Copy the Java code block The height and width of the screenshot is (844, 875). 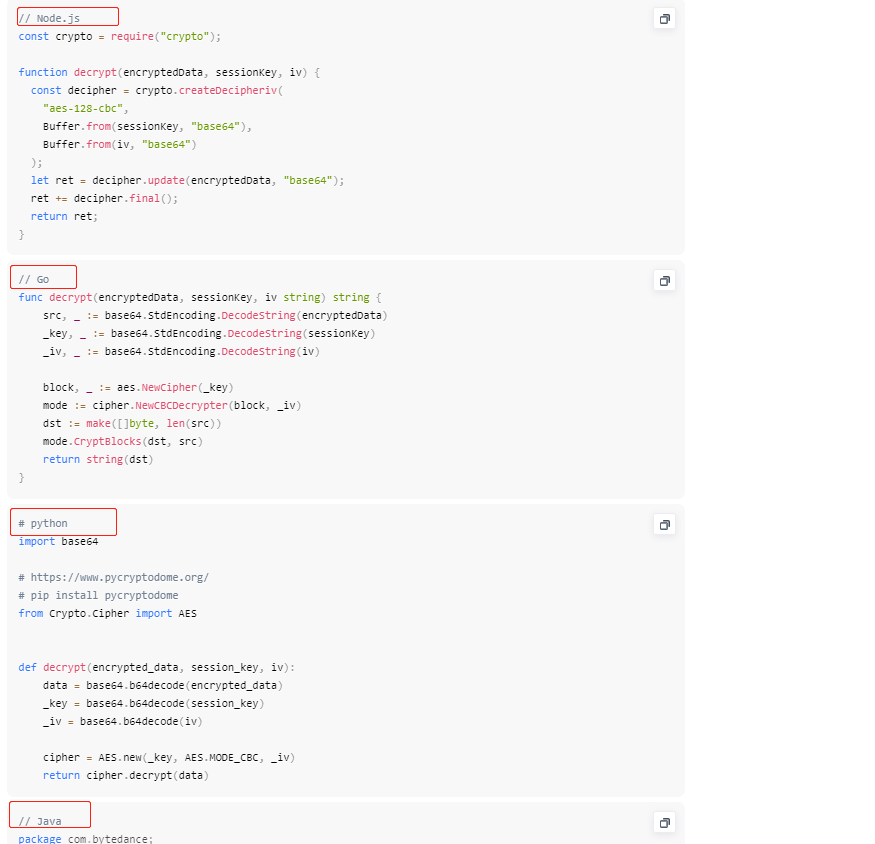[664, 822]
